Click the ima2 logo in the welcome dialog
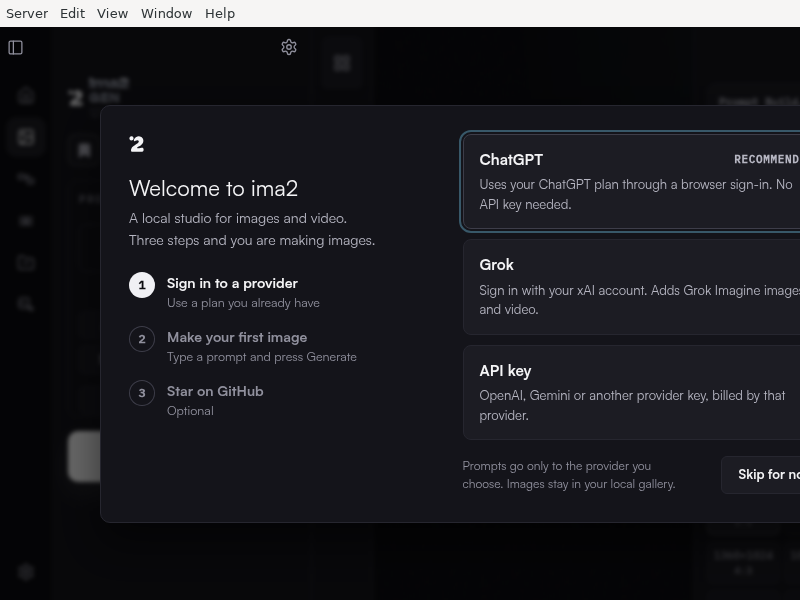This screenshot has height=600, width=800. click(136, 144)
